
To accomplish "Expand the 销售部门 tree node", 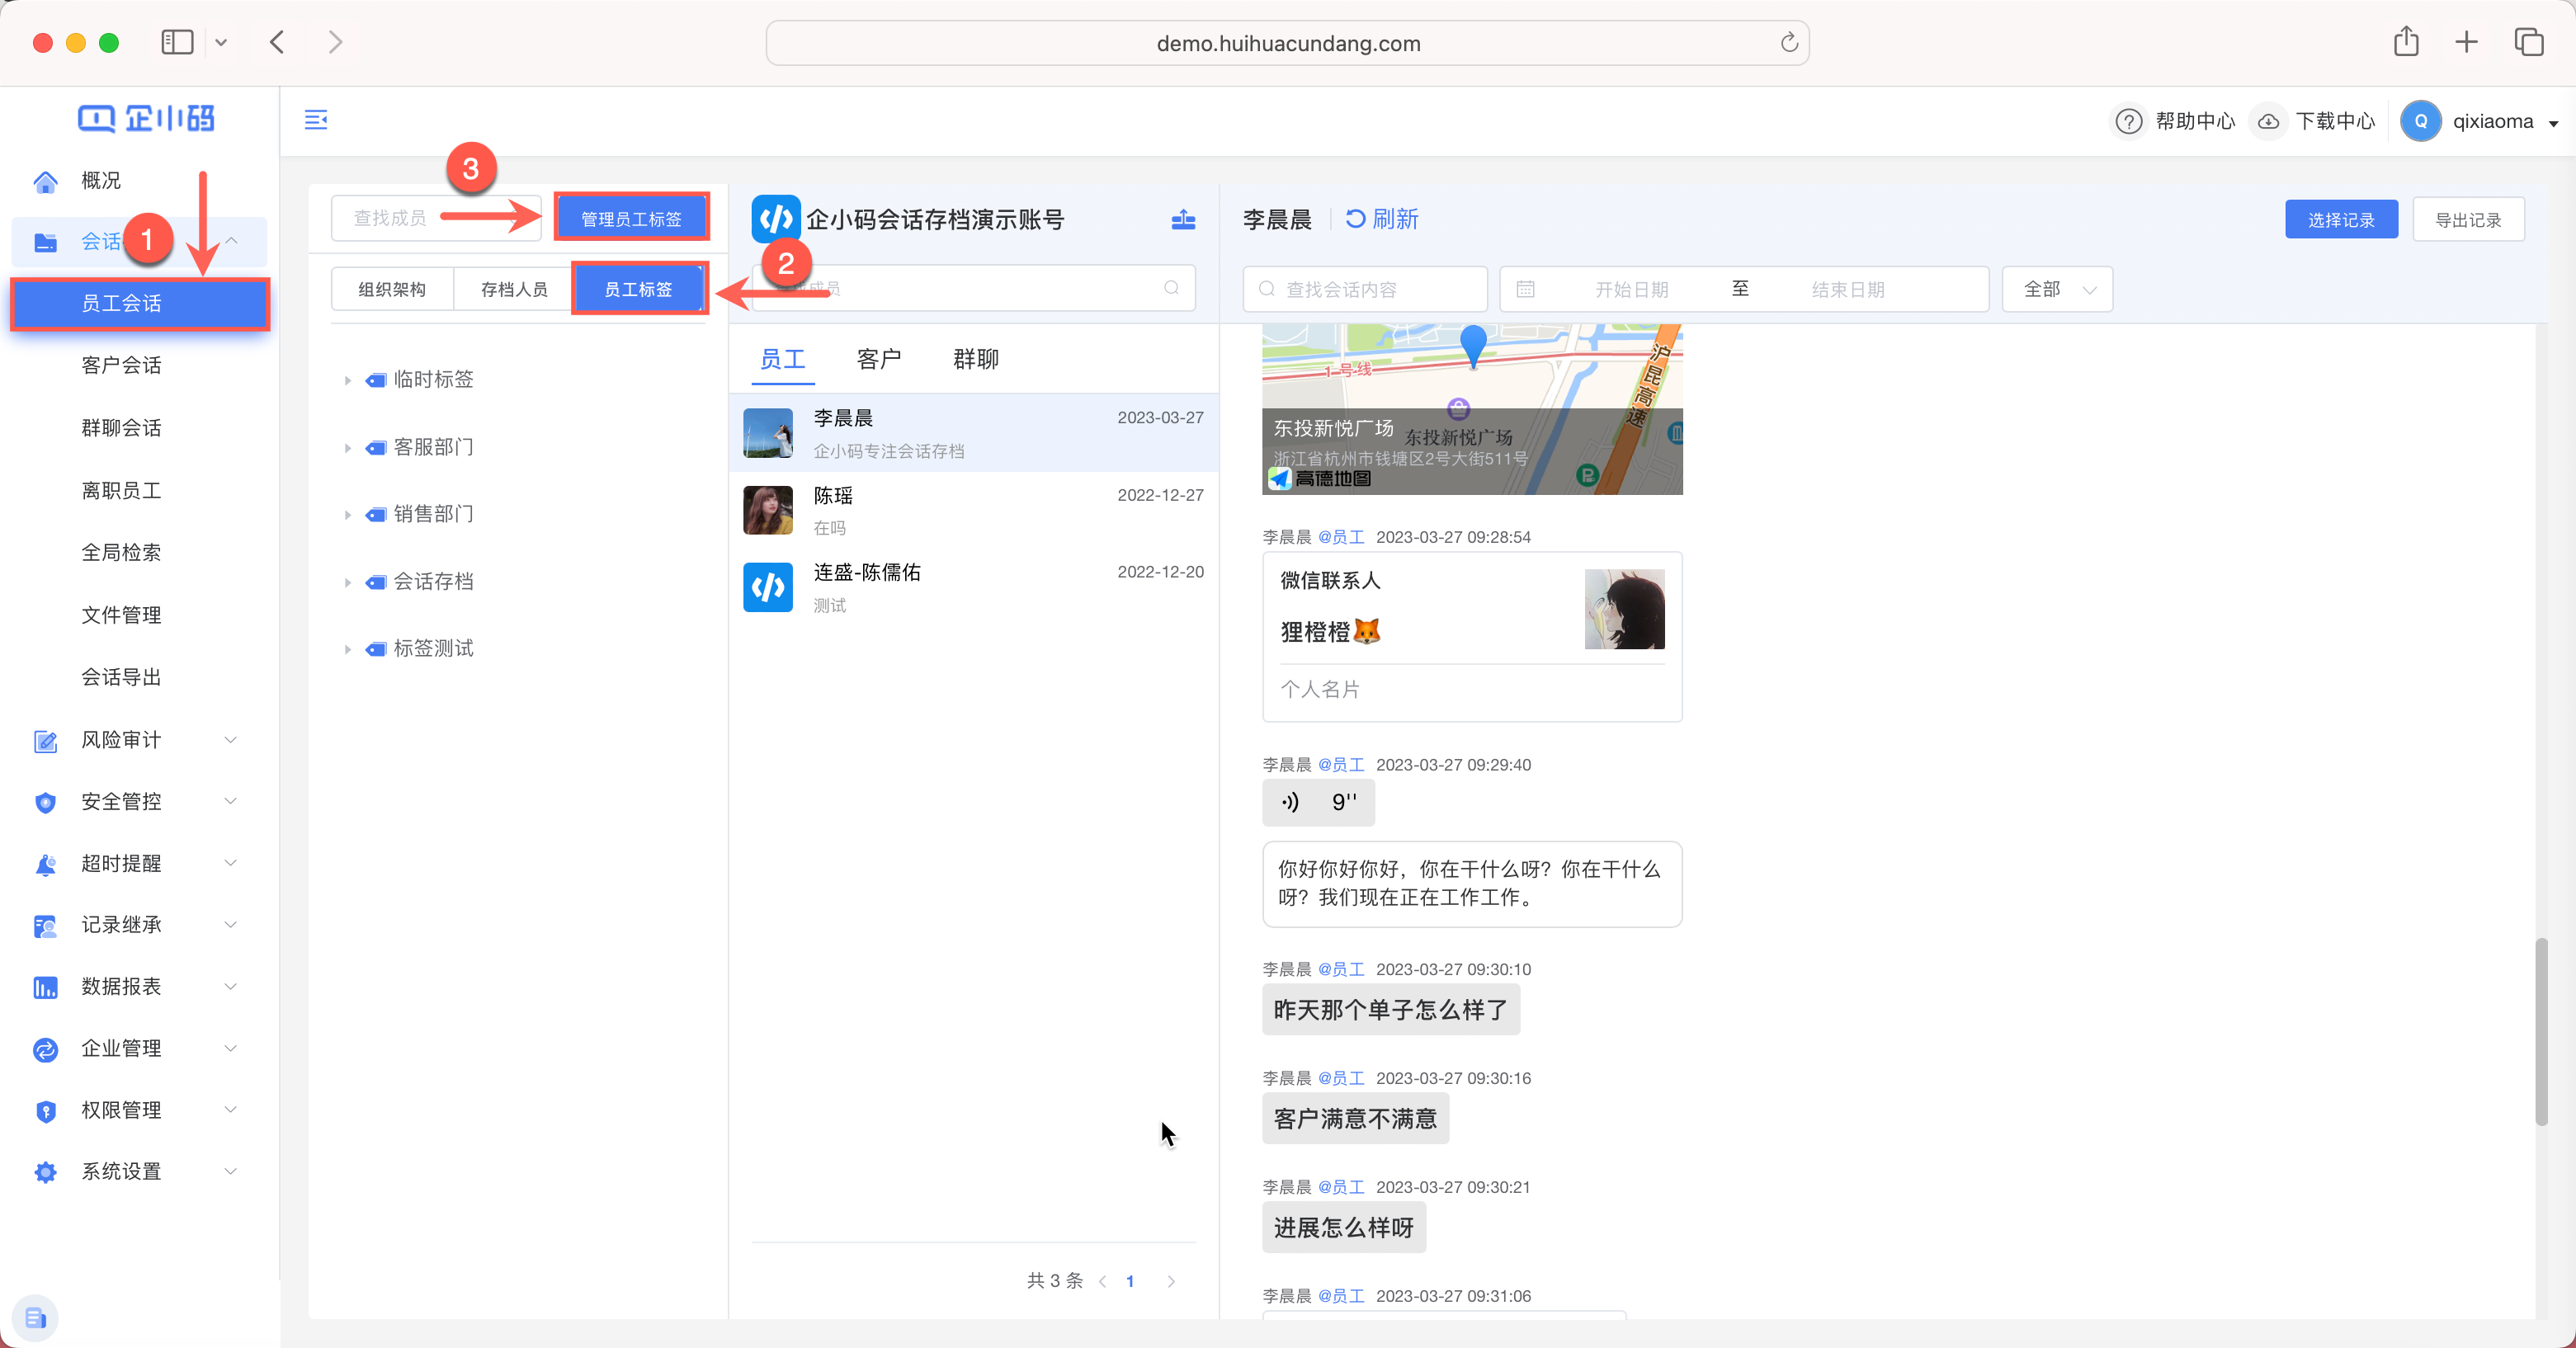I will (x=347, y=515).
